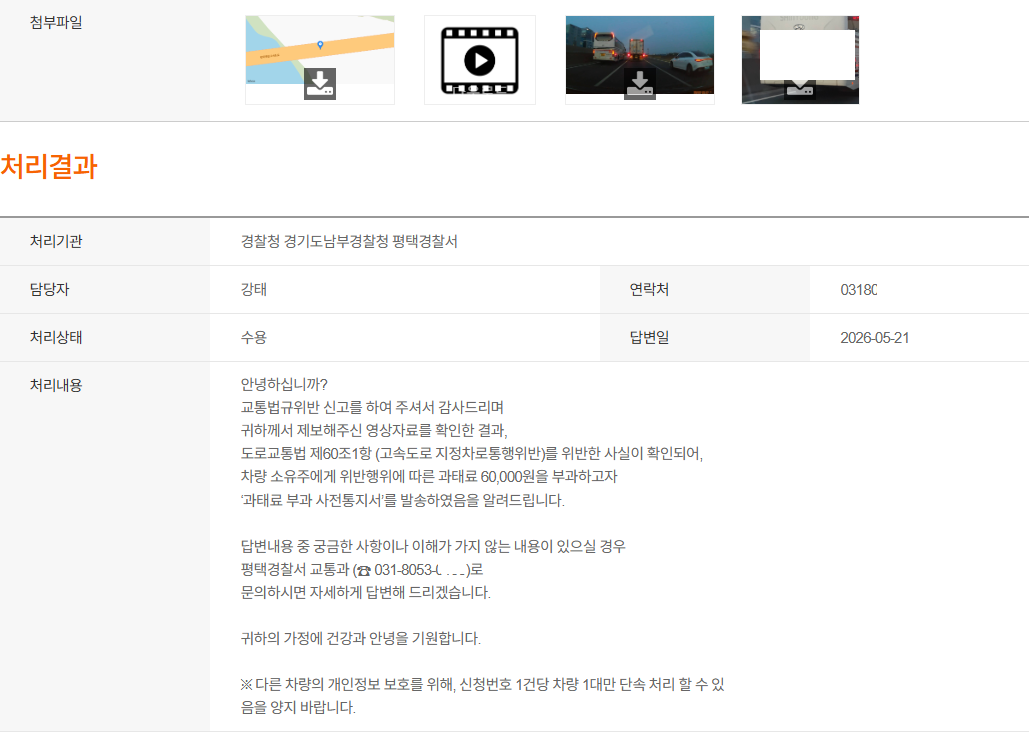Click the 처리상태 label
The image size is (1029, 732).
pyautogui.click(x=56, y=337)
